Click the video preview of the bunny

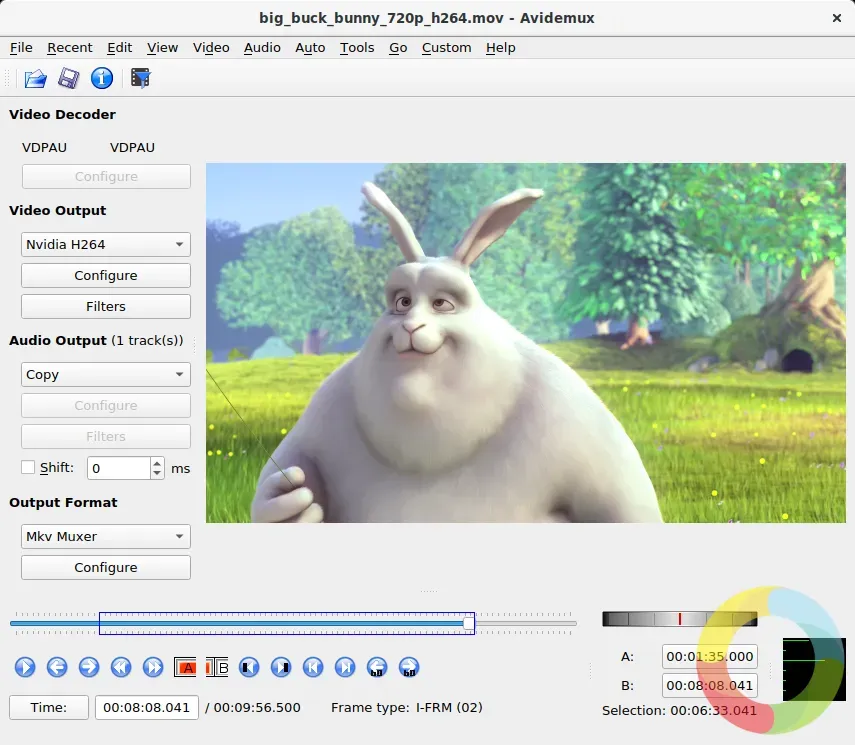click(526, 343)
